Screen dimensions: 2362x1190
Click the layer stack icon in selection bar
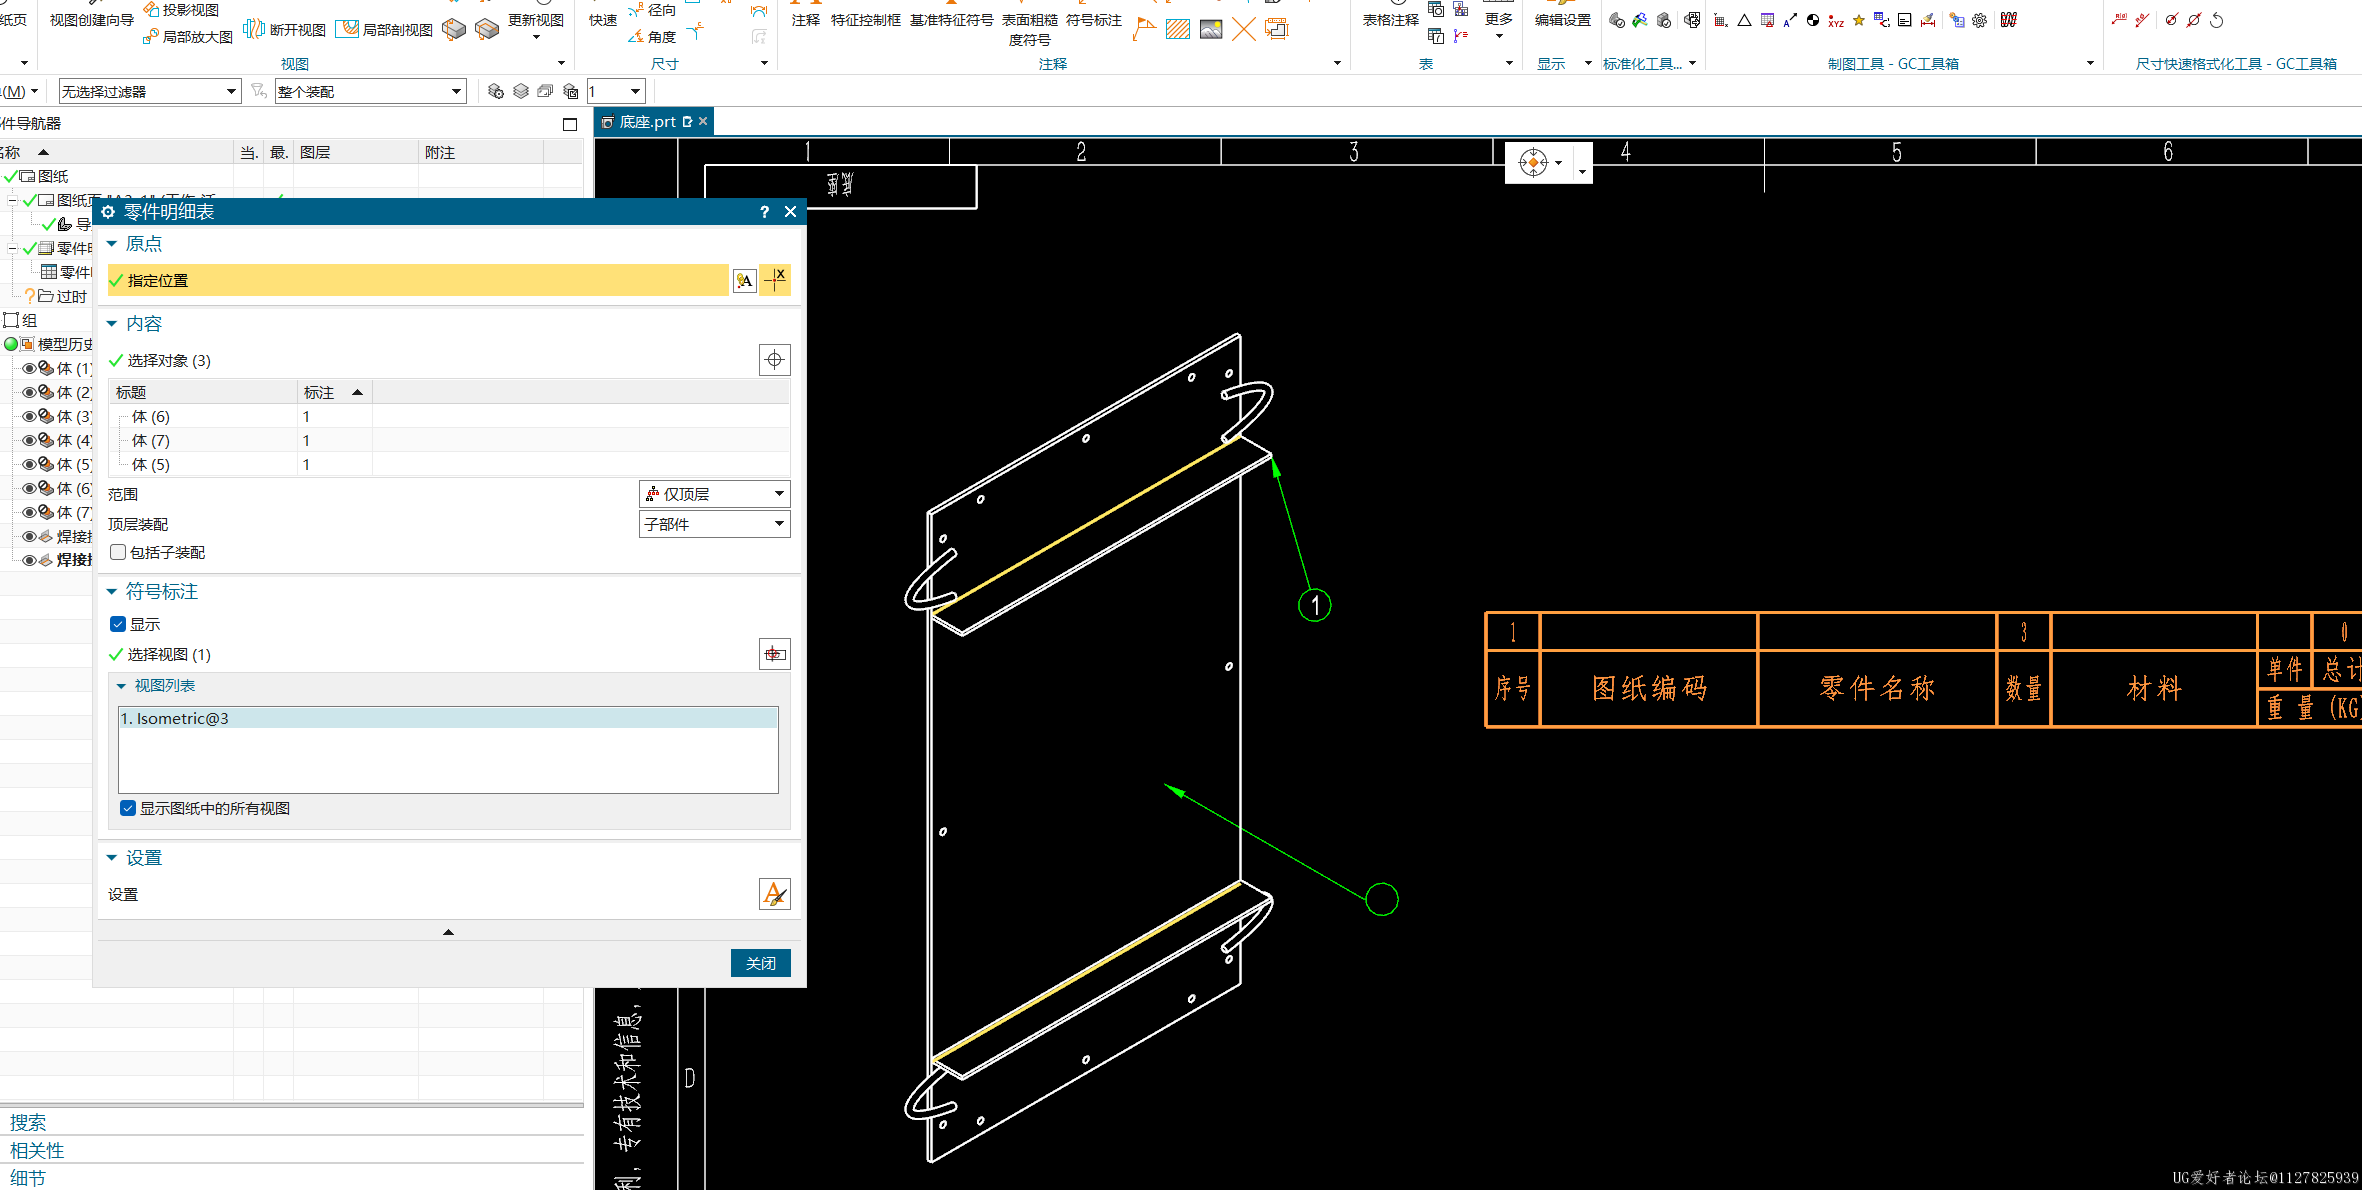pos(520,91)
